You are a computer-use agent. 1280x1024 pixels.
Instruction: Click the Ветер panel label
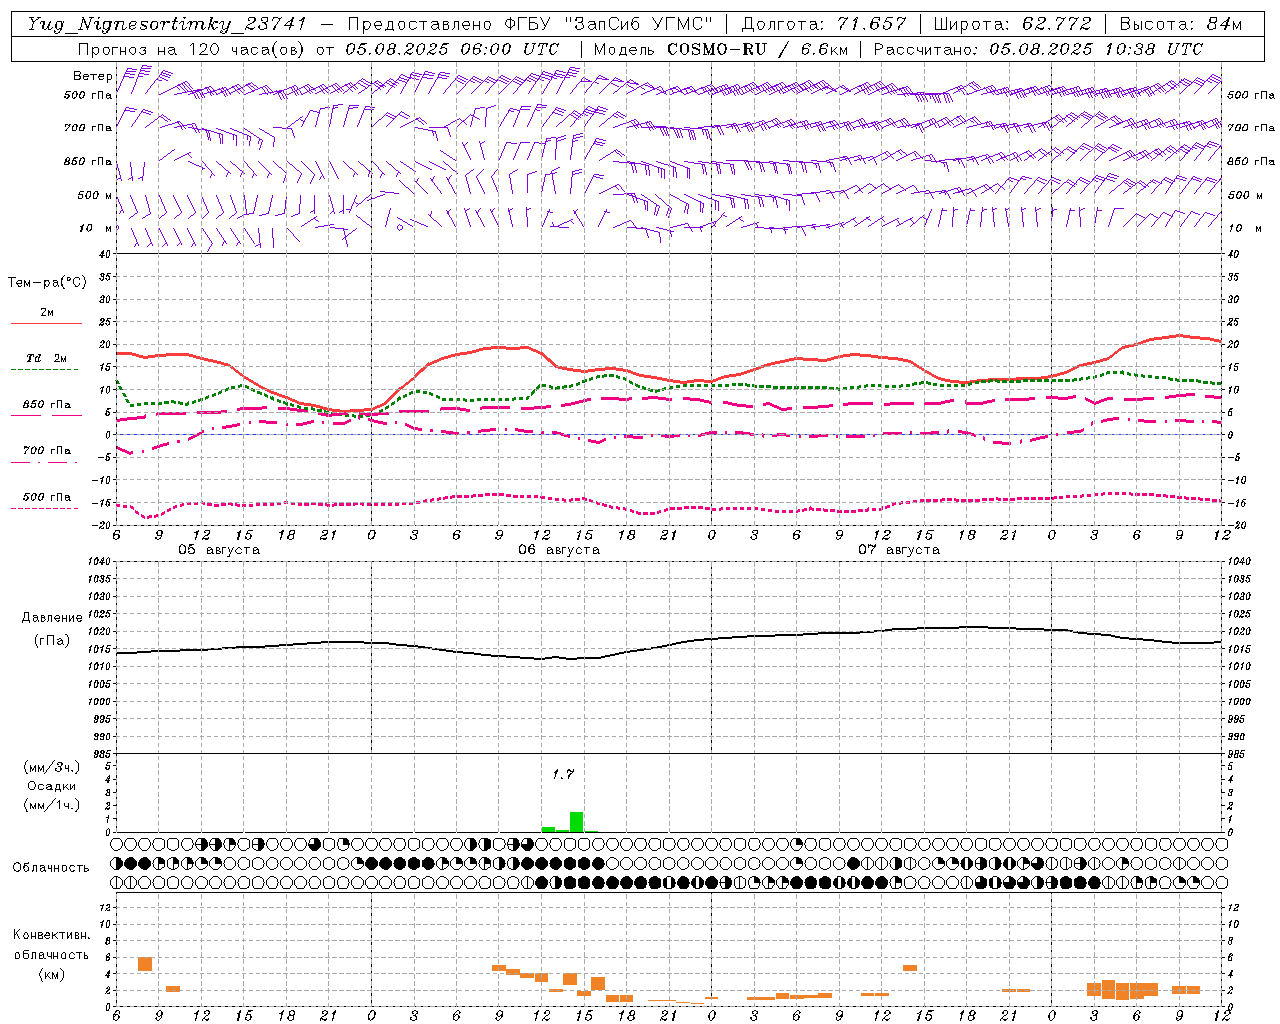pos(92,76)
